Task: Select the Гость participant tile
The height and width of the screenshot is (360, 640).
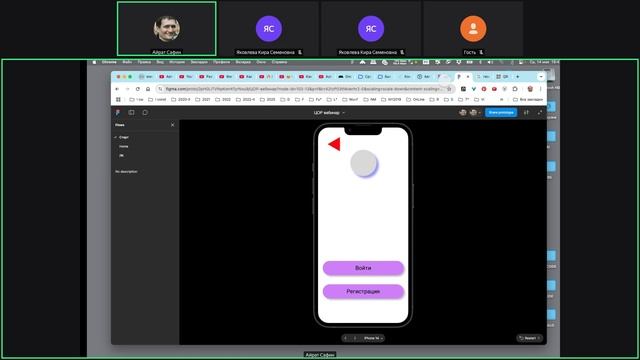Action: pos(473,29)
